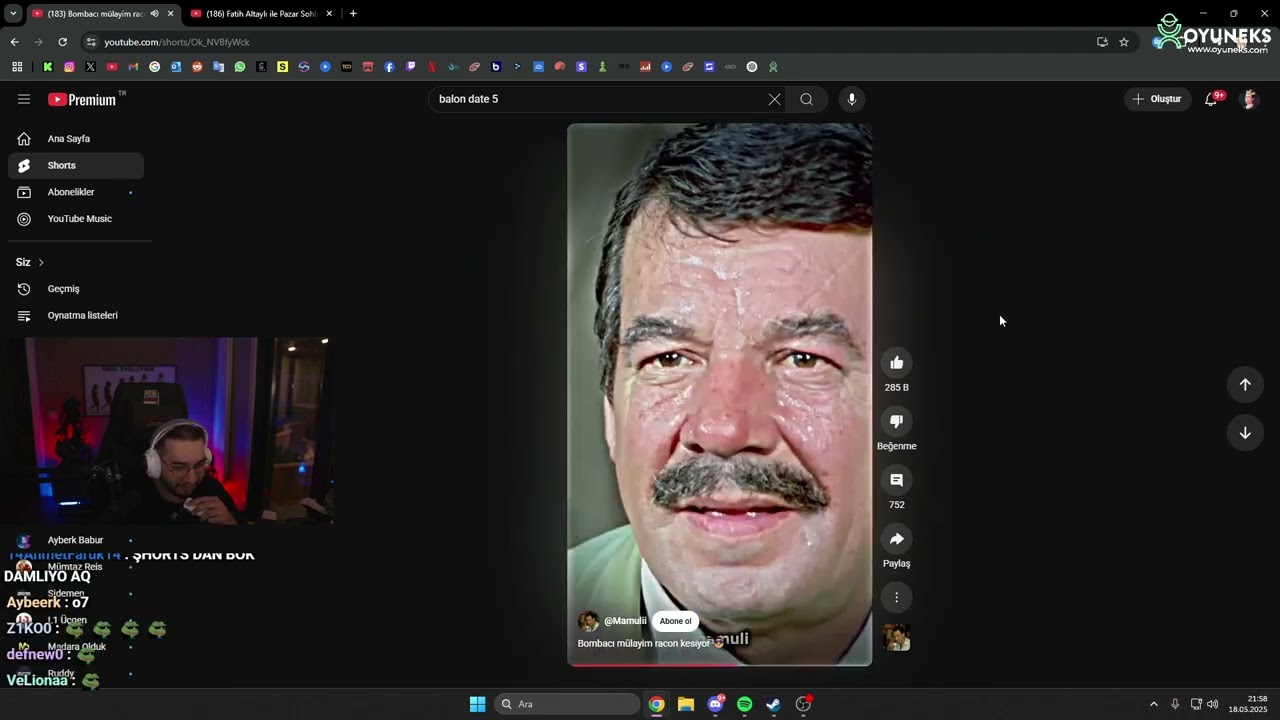Open the Gmail bookmark
This screenshot has width=1280, height=720.
(133, 67)
